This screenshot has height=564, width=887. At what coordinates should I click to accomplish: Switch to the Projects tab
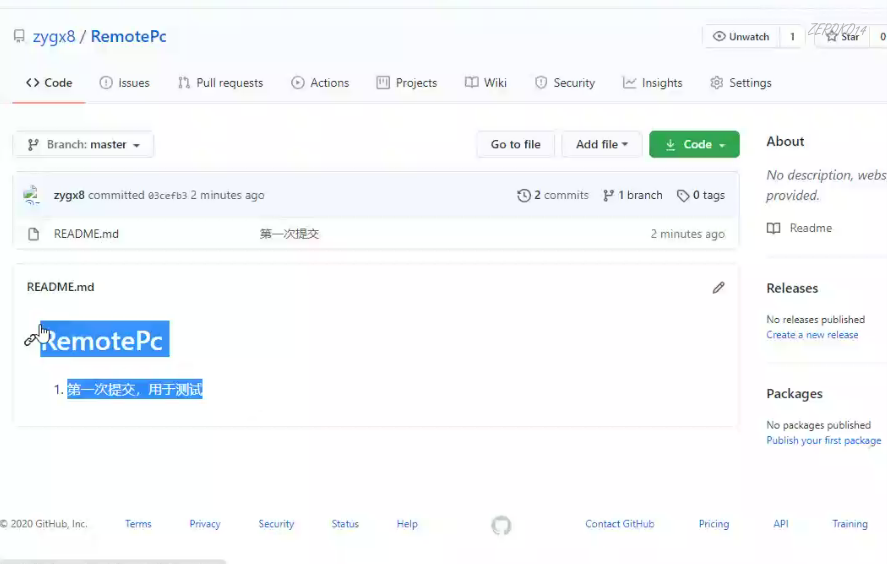pos(407,83)
